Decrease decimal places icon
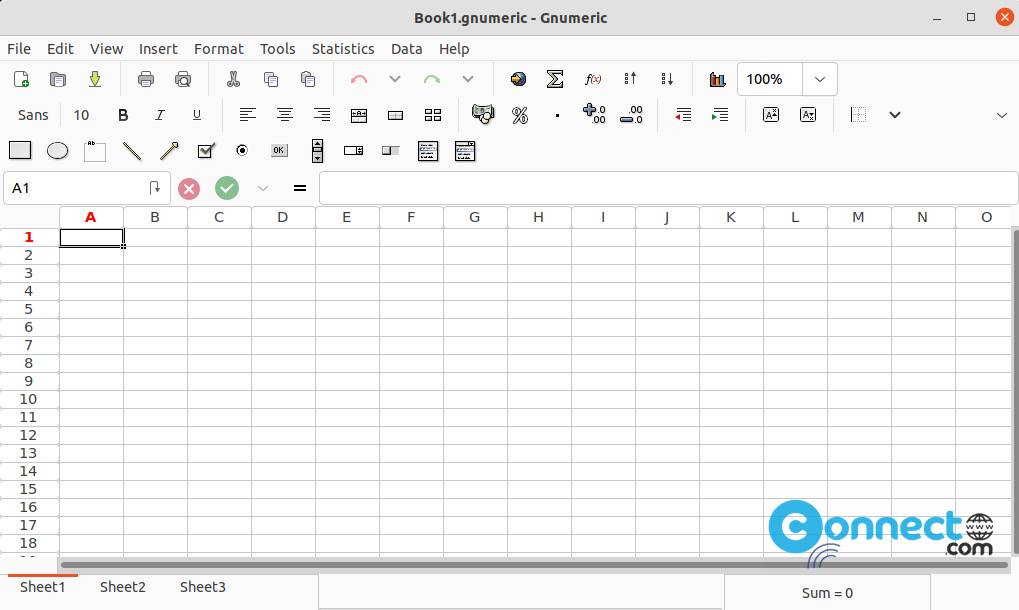This screenshot has width=1019, height=610. (x=631, y=114)
